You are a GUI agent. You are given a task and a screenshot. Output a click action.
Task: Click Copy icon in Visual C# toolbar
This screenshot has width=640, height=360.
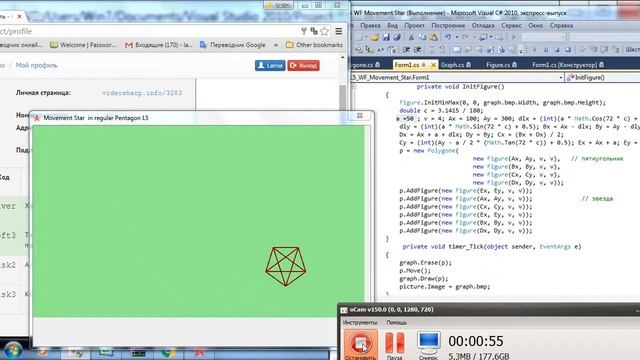[422, 38]
